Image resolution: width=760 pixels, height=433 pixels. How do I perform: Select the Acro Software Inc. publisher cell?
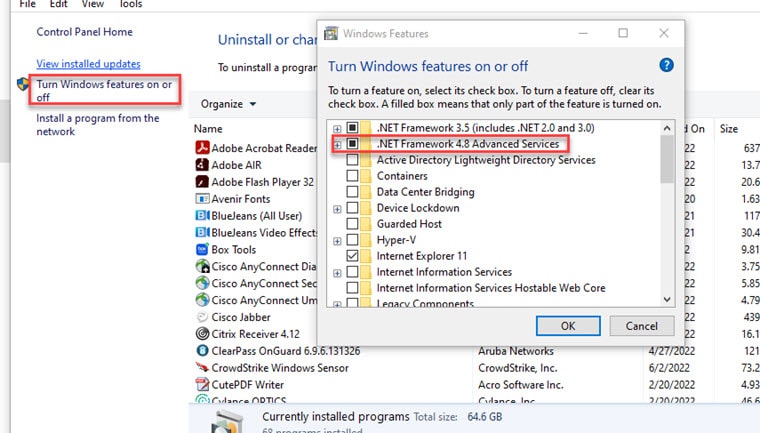coord(521,385)
